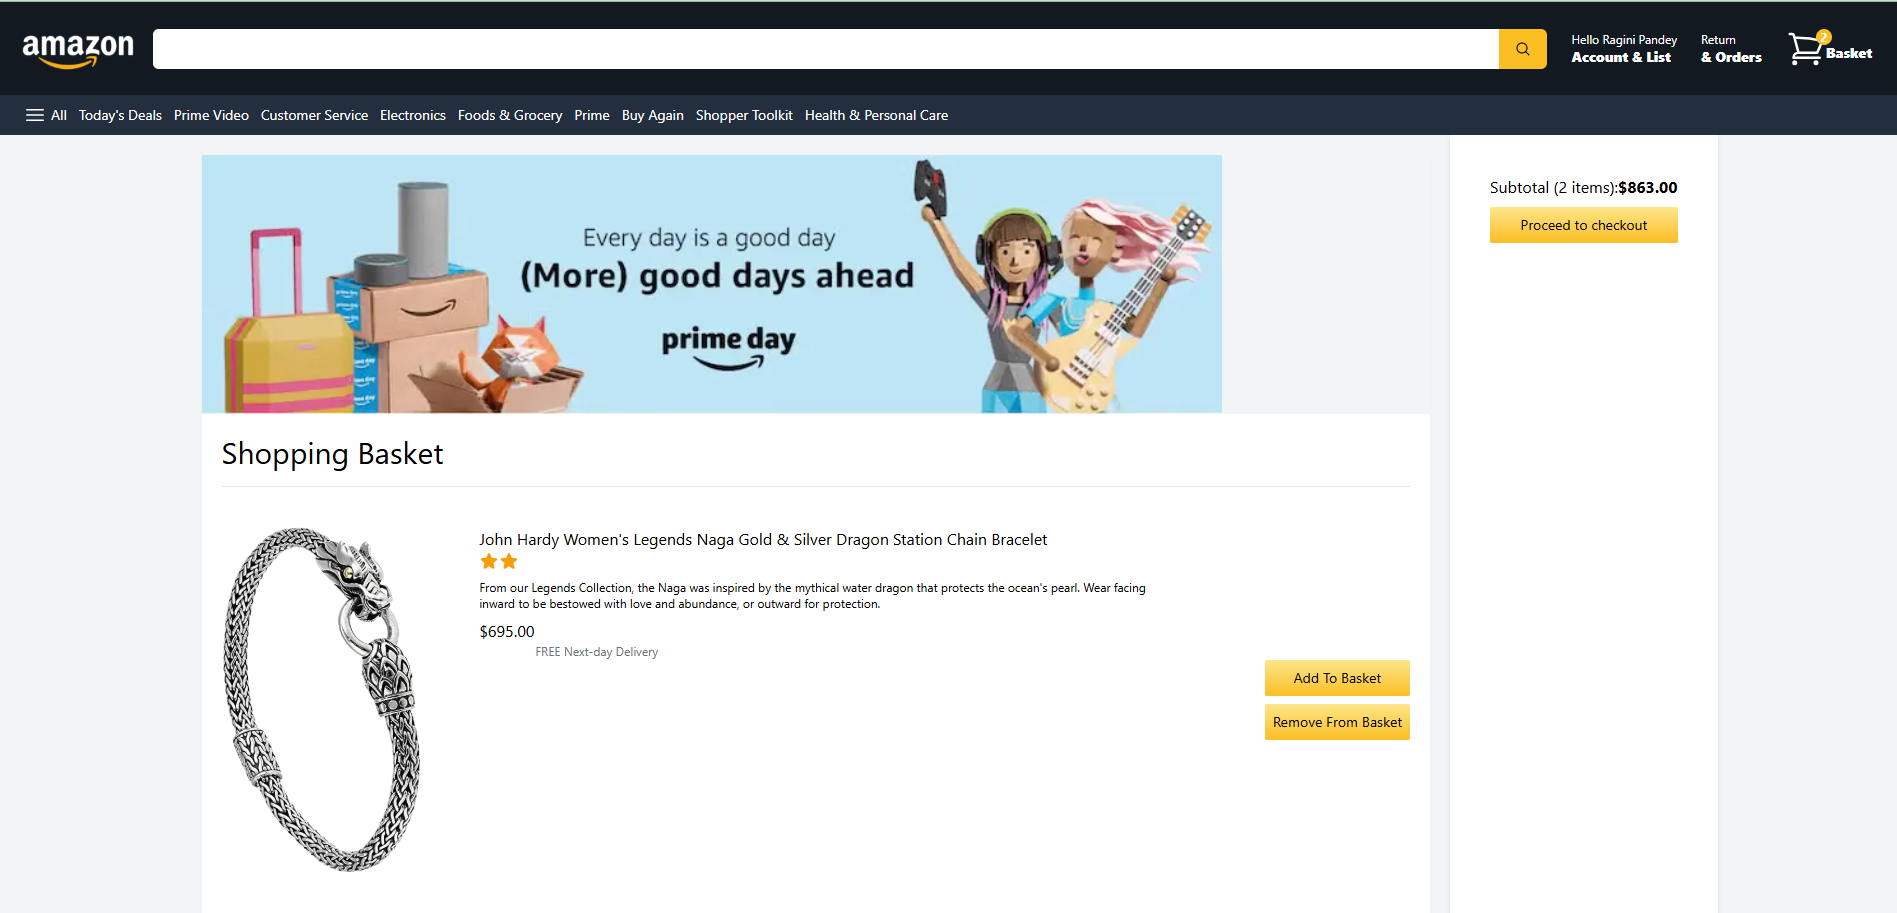Click the two-star product rating
The width and height of the screenshot is (1897, 913).
coord(499,562)
